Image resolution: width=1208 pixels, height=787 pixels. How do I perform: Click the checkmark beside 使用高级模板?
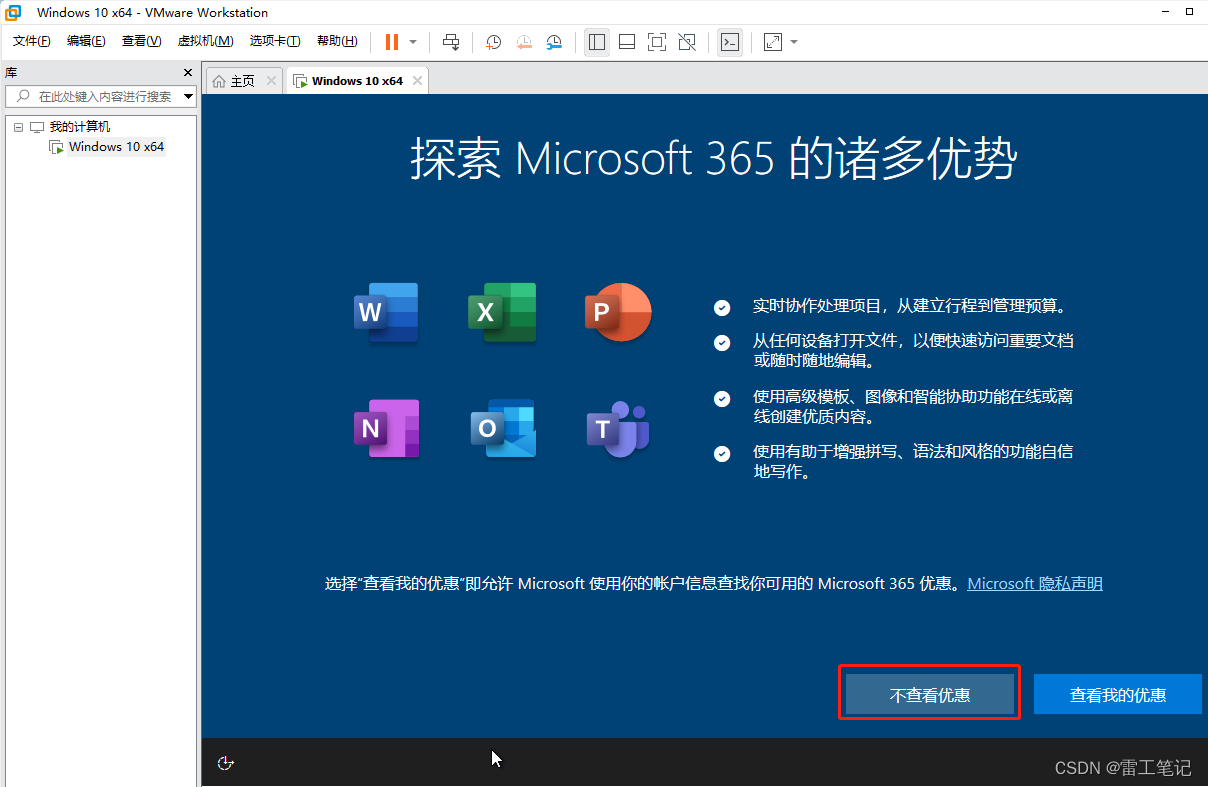722,399
